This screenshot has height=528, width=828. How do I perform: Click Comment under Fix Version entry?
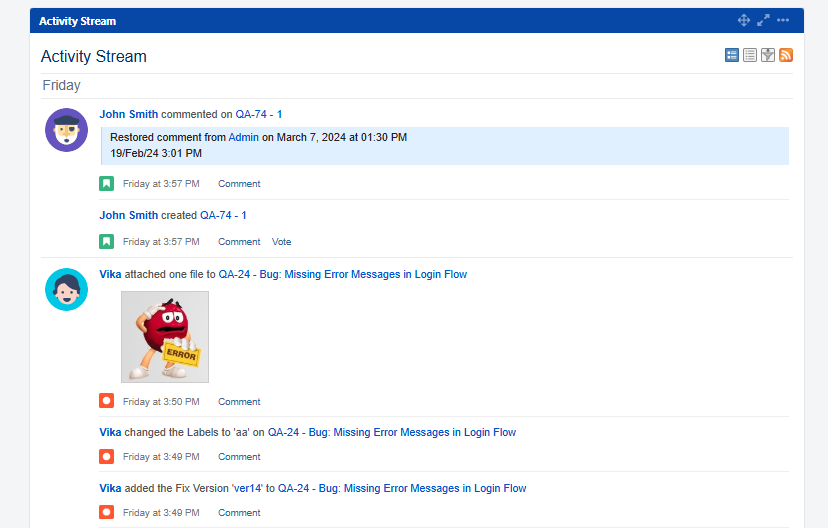pos(239,513)
